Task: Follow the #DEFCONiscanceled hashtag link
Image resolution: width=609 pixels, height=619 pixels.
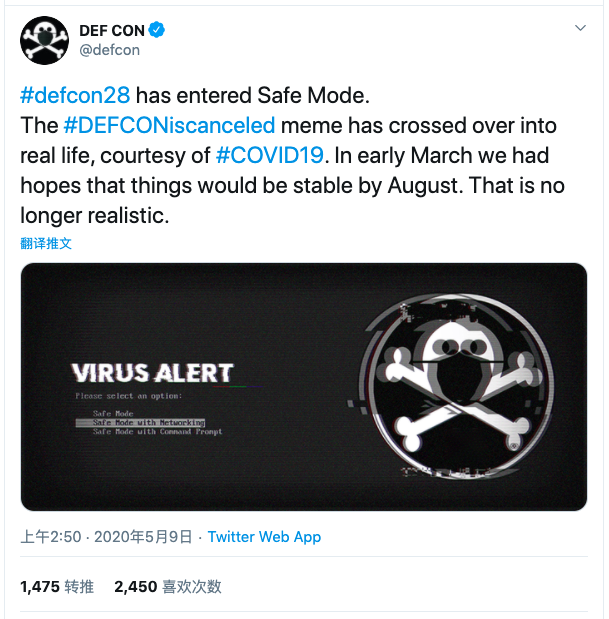Action: pyautogui.click(x=168, y=127)
